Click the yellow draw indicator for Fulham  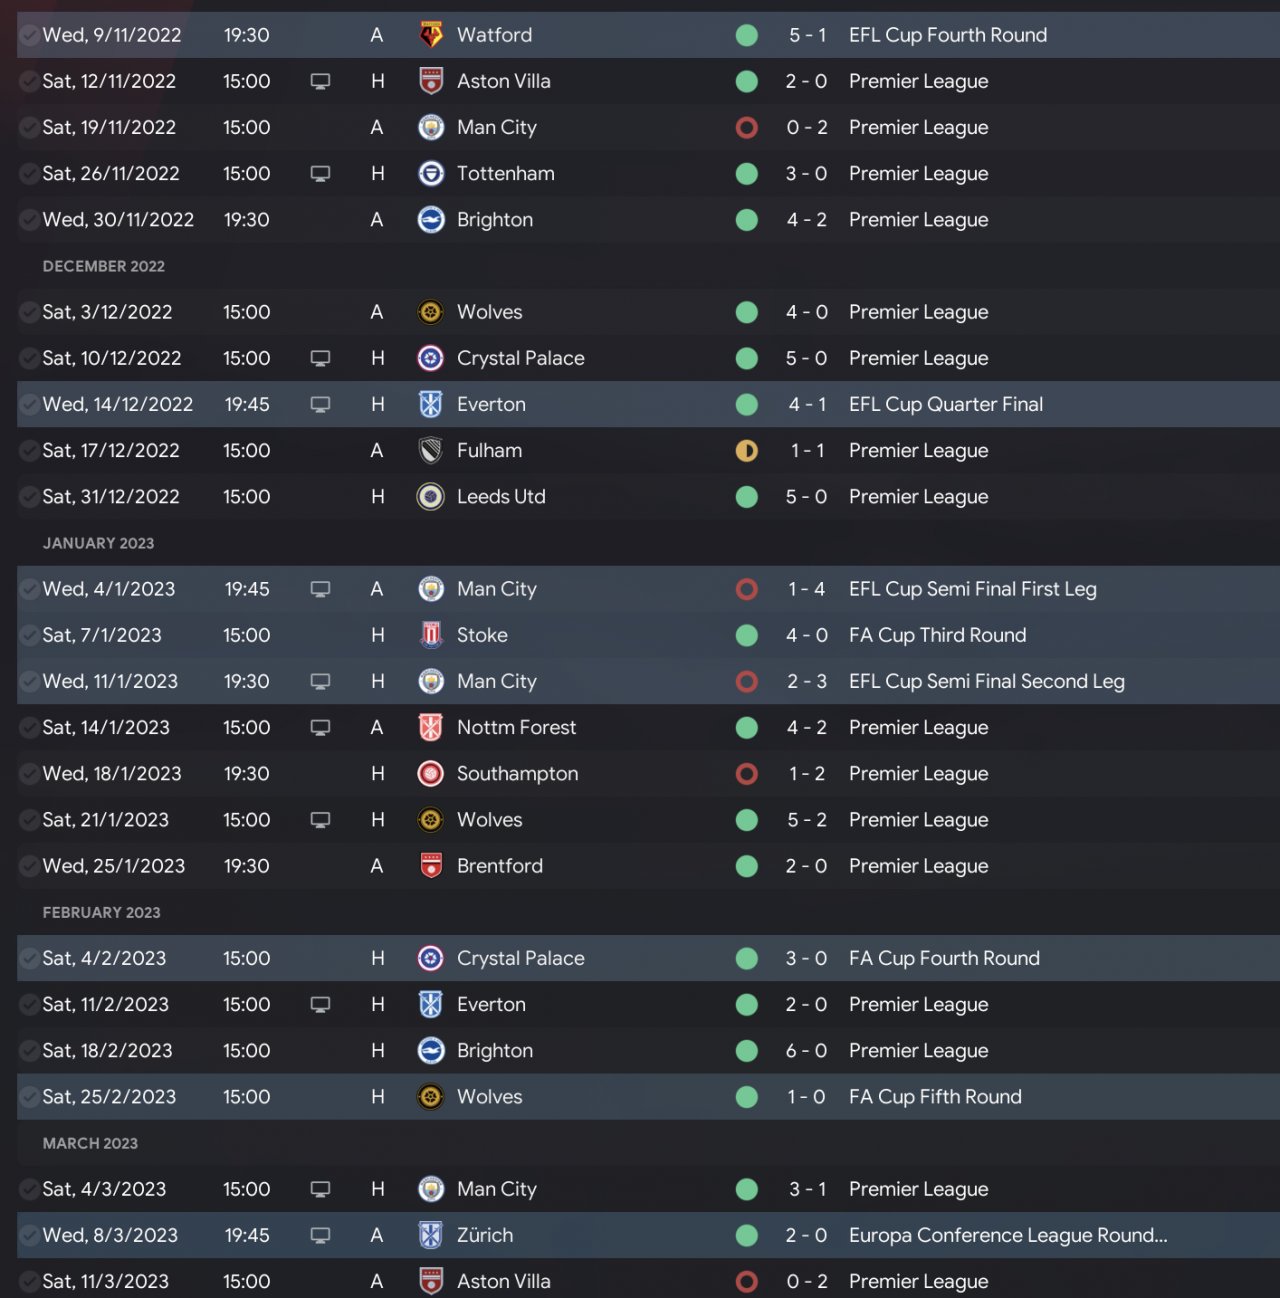[747, 451]
